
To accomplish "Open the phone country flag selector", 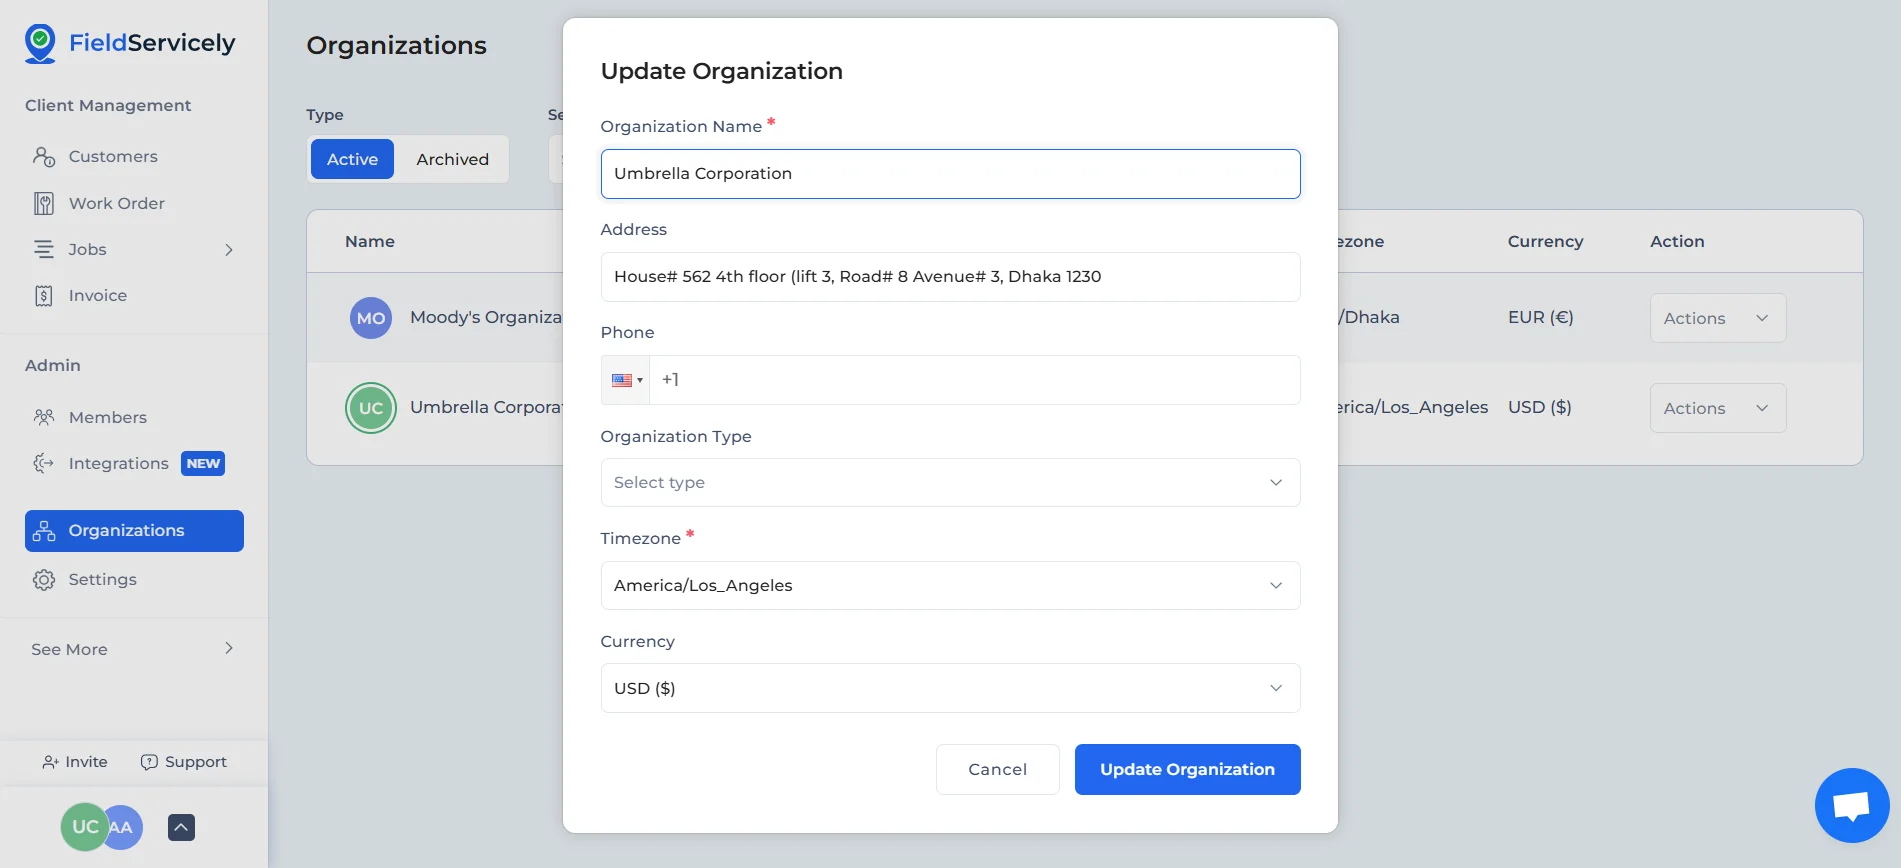I will coord(626,380).
